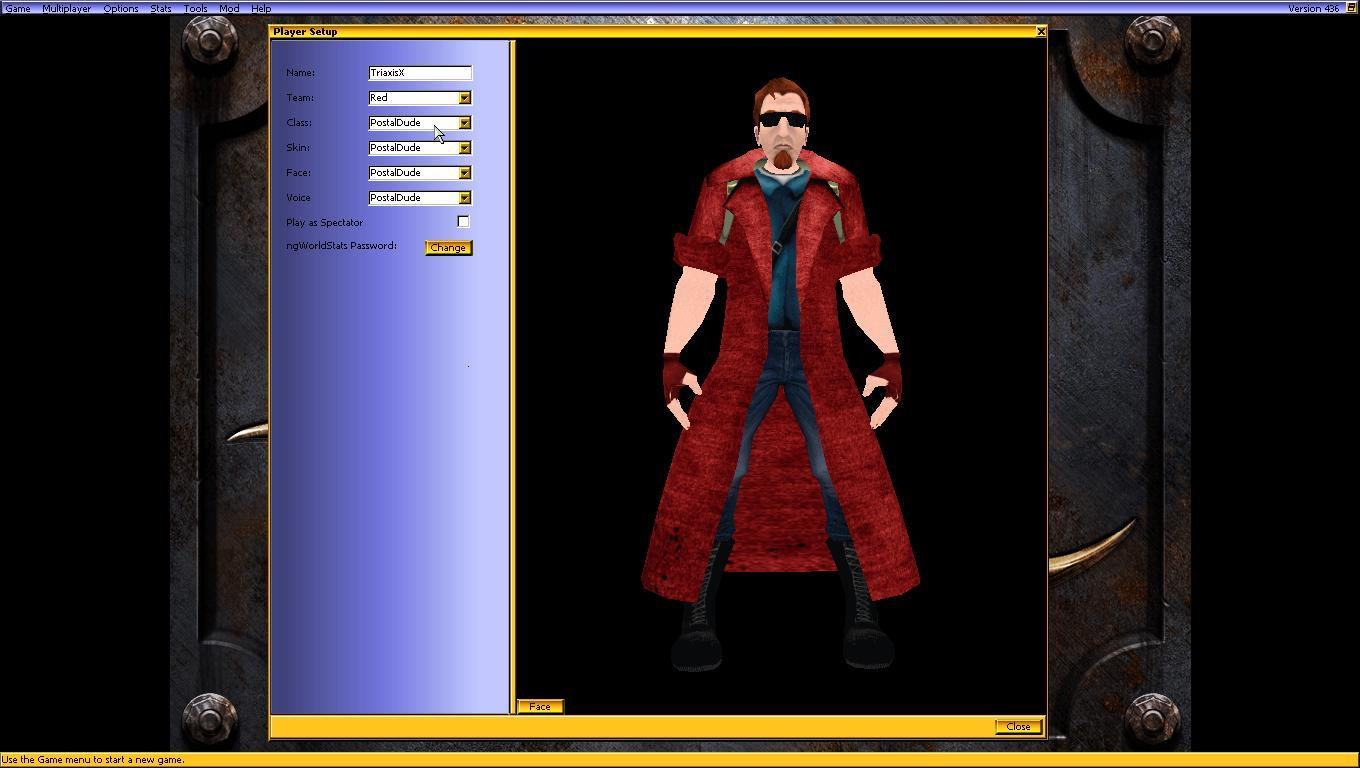Enable the Play as Spectator checkbox
The width and height of the screenshot is (1360, 768).
463,221
